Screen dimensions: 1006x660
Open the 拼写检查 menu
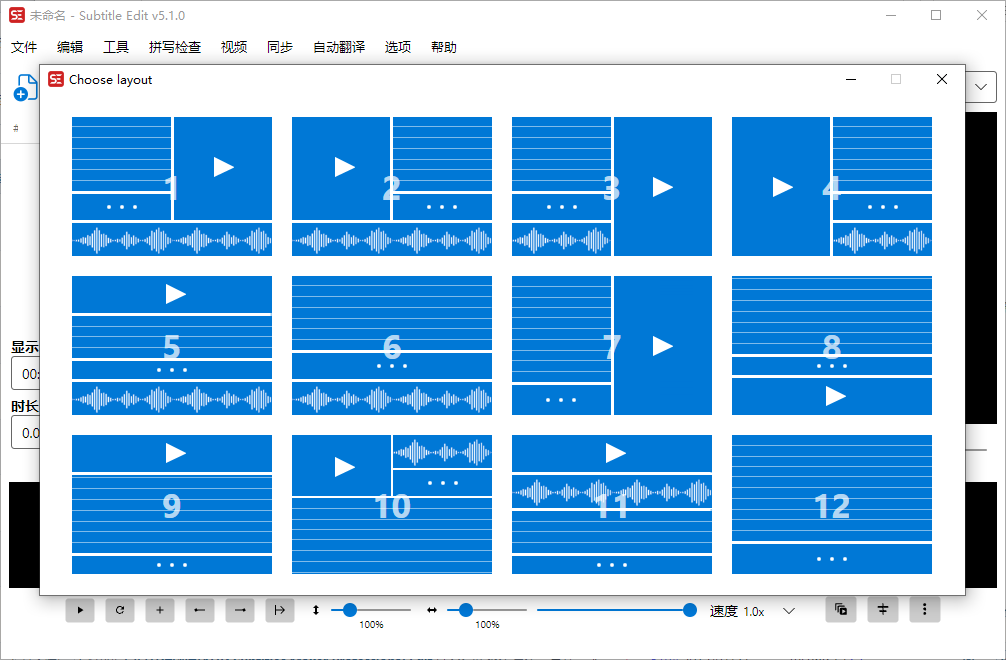click(x=175, y=47)
